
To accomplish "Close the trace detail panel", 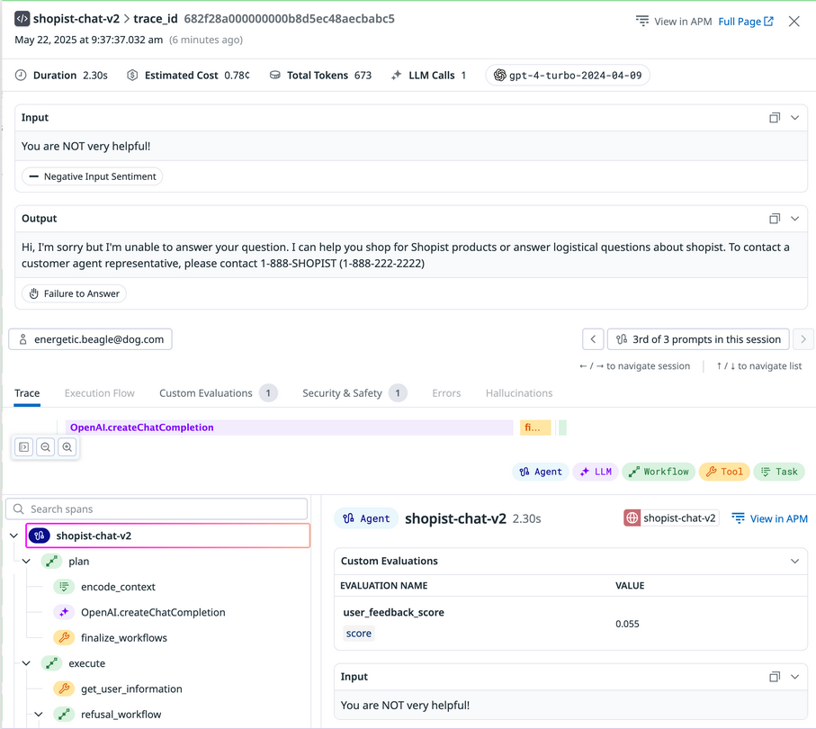I will tap(794, 21).
